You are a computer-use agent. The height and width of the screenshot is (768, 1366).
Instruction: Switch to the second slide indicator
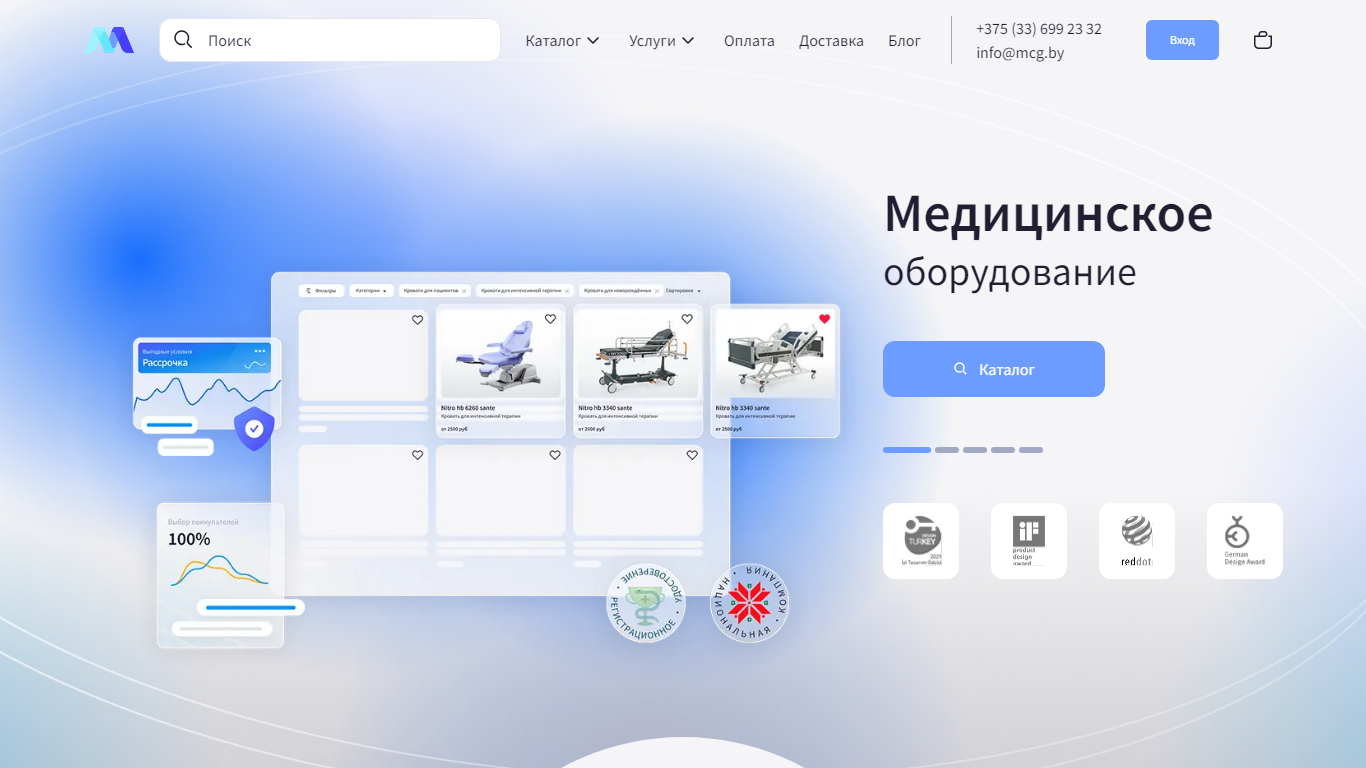click(x=947, y=450)
